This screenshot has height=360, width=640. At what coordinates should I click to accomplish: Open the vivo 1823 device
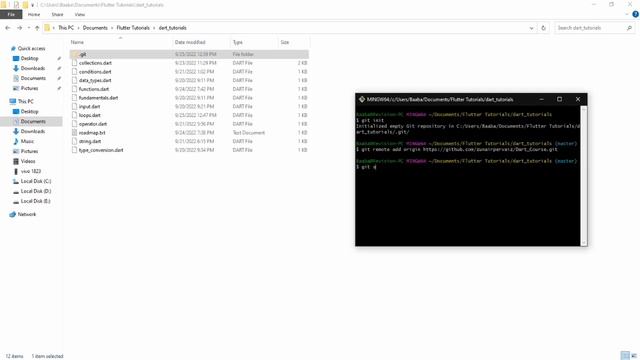31,171
